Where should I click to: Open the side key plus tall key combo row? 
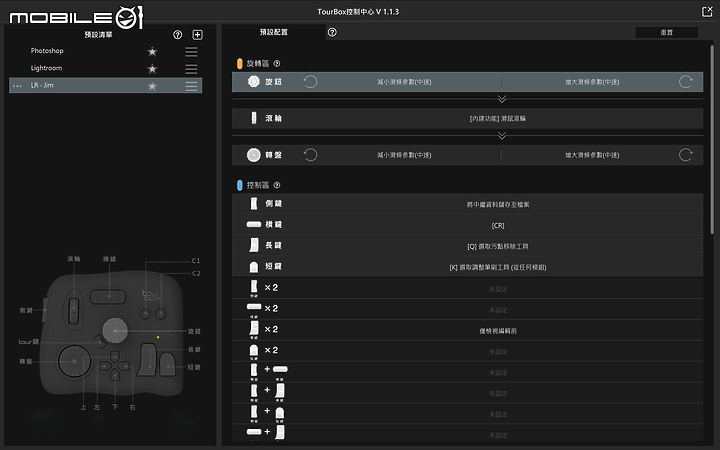point(467,393)
